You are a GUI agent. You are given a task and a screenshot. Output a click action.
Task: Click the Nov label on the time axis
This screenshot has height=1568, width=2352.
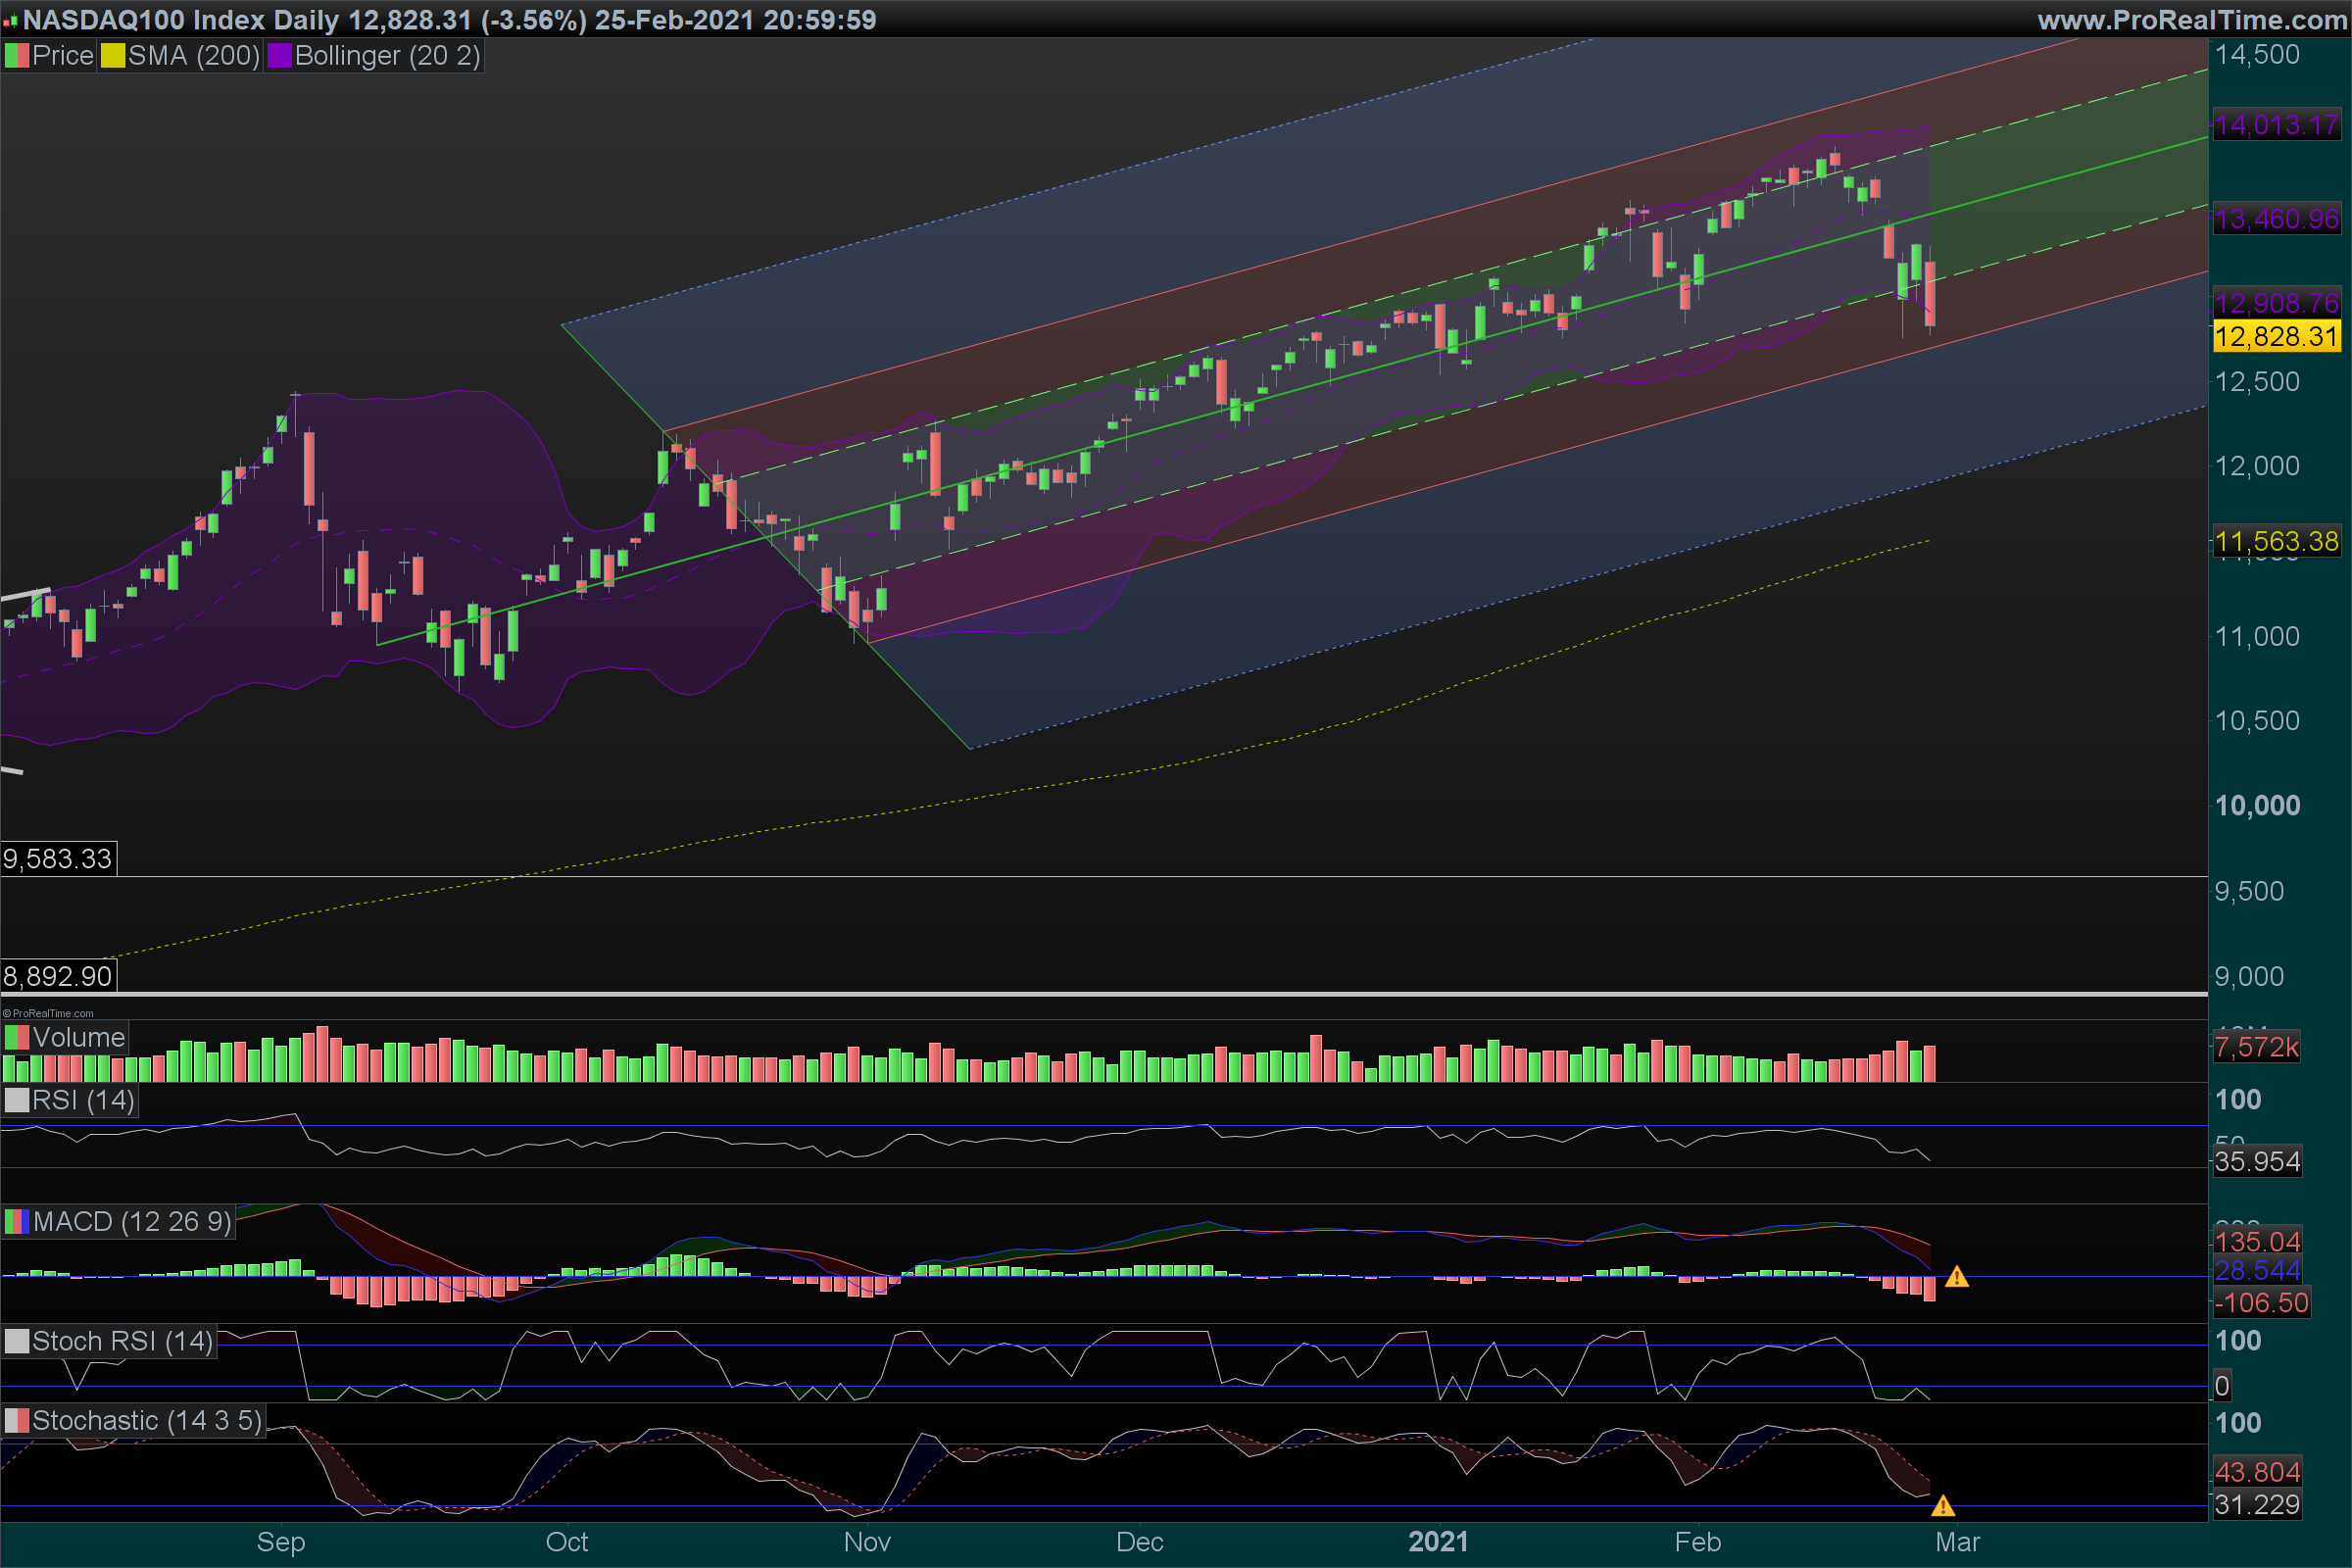pyautogui.click(x=866, y=1541)
